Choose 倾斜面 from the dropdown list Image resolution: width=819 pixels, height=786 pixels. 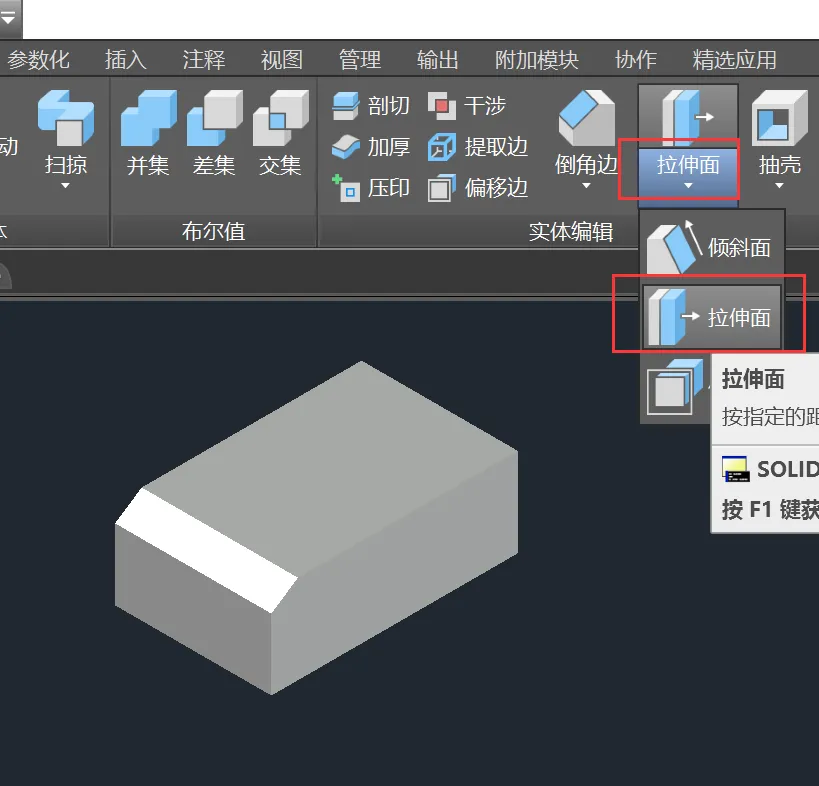coord(712,247)
